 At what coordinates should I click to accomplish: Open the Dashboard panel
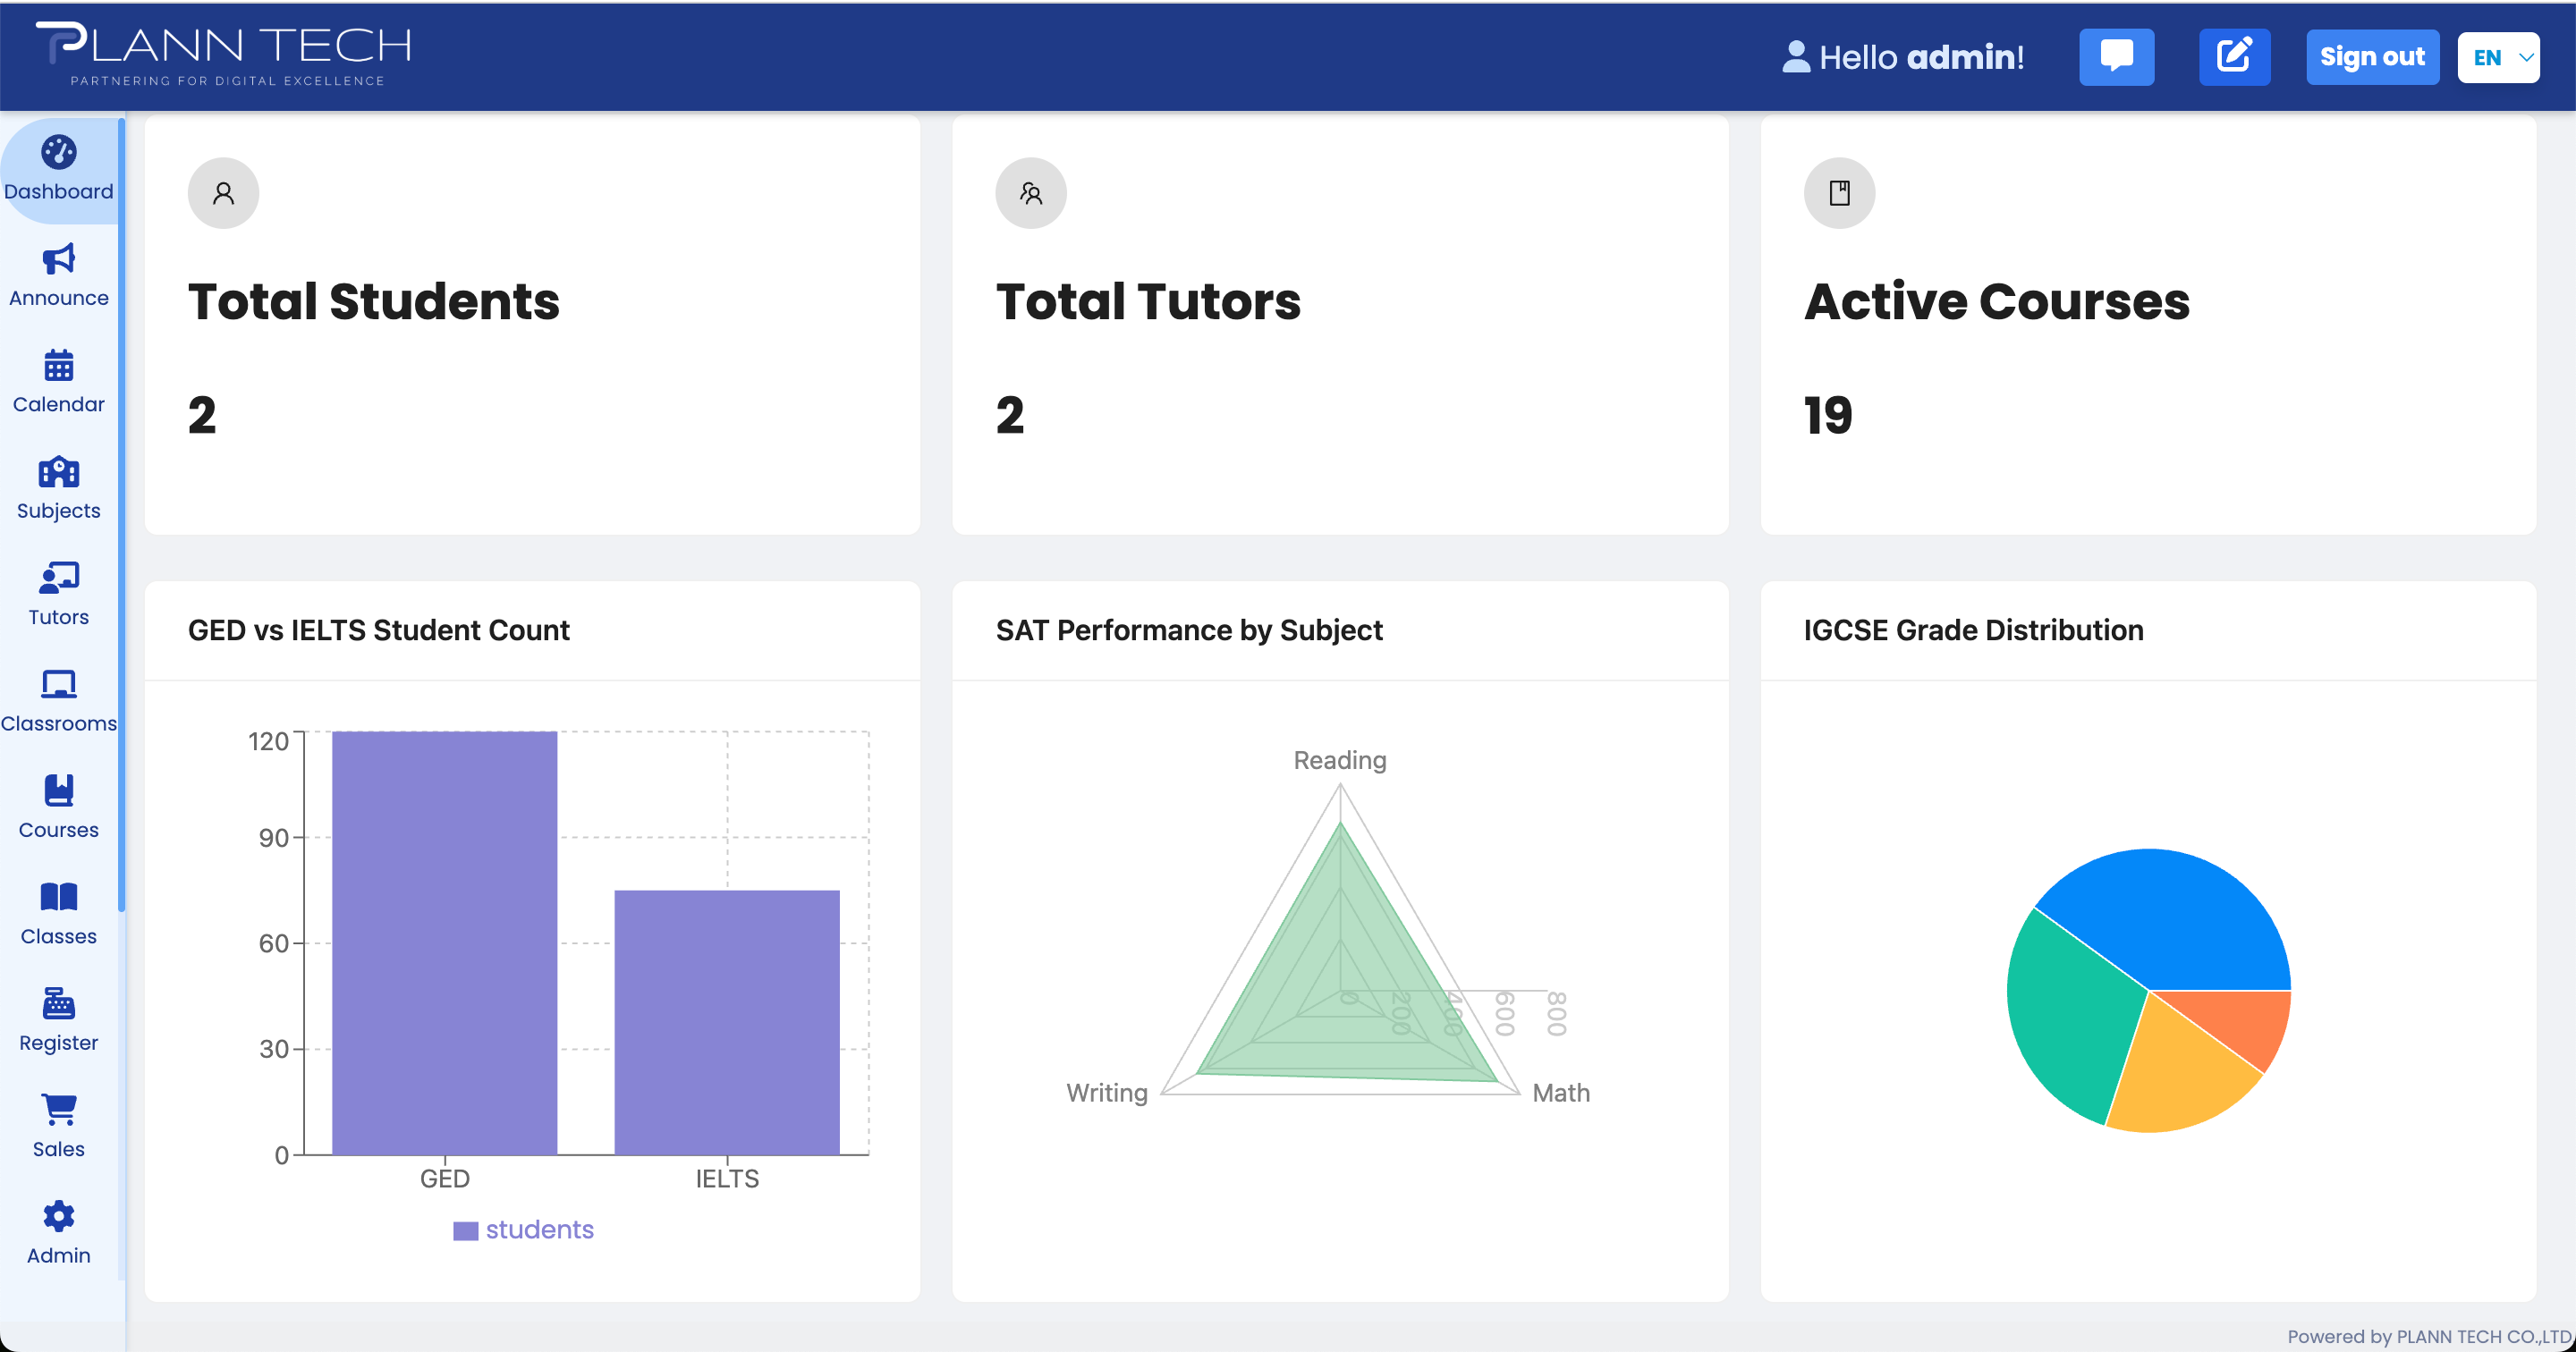pyautogui.click(x=58, y=170)
